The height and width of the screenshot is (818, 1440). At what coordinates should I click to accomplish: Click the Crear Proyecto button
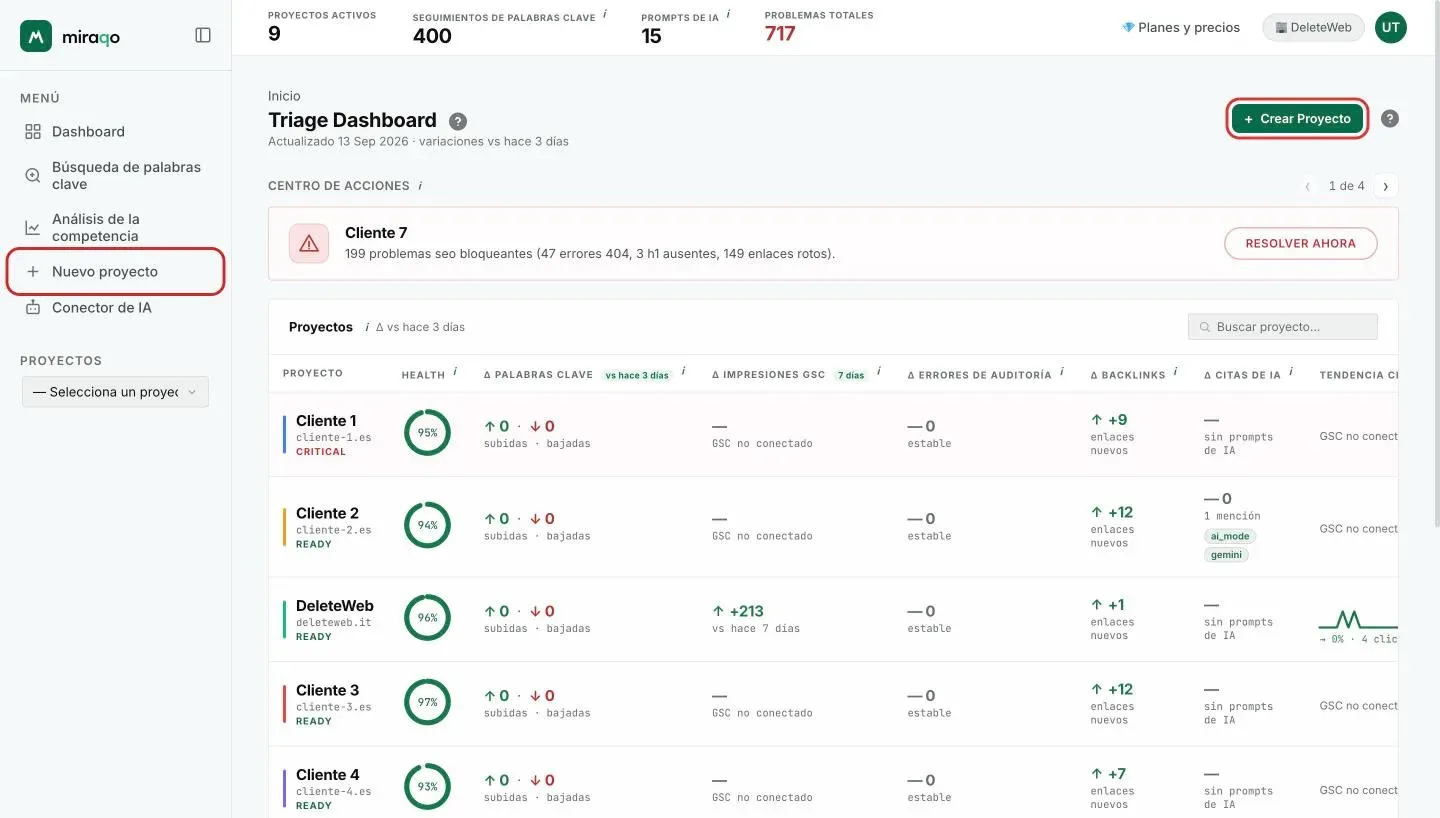coord(1297,119)
